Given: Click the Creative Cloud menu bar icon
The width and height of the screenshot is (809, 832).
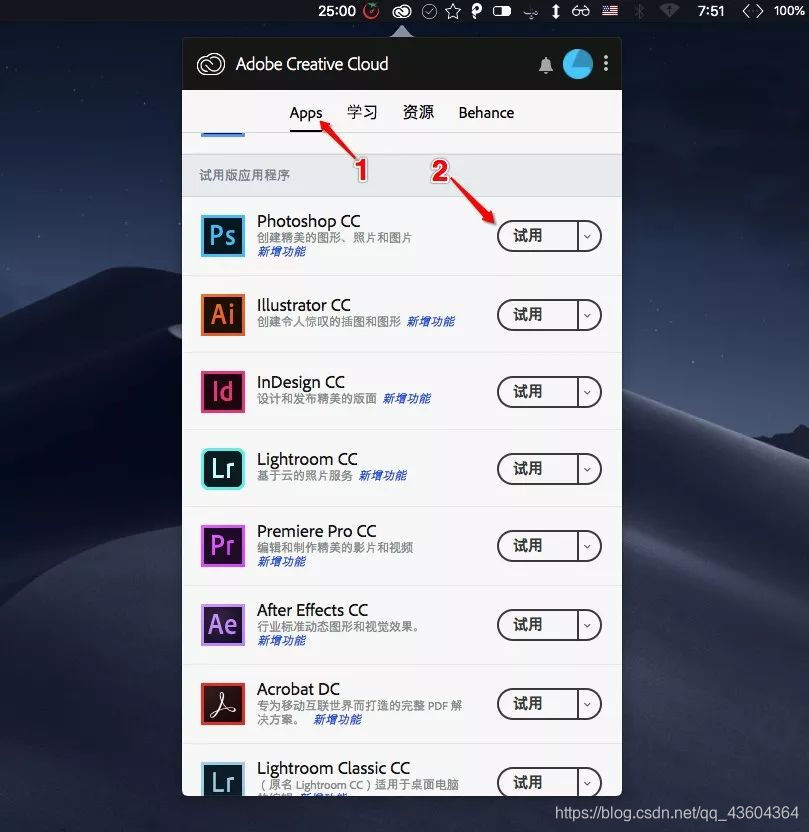Looking at the screenshot, I should tap(402, 11).
